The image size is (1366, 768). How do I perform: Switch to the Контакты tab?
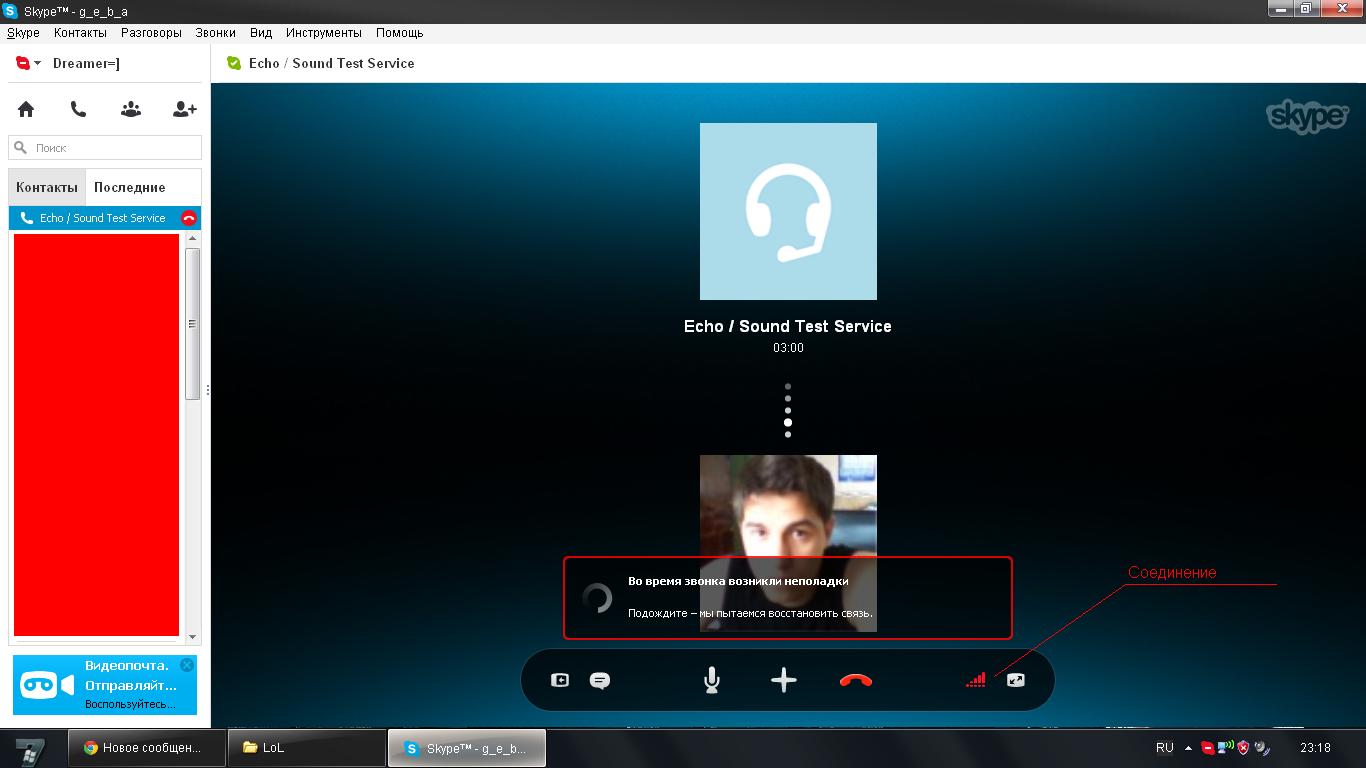47,187
